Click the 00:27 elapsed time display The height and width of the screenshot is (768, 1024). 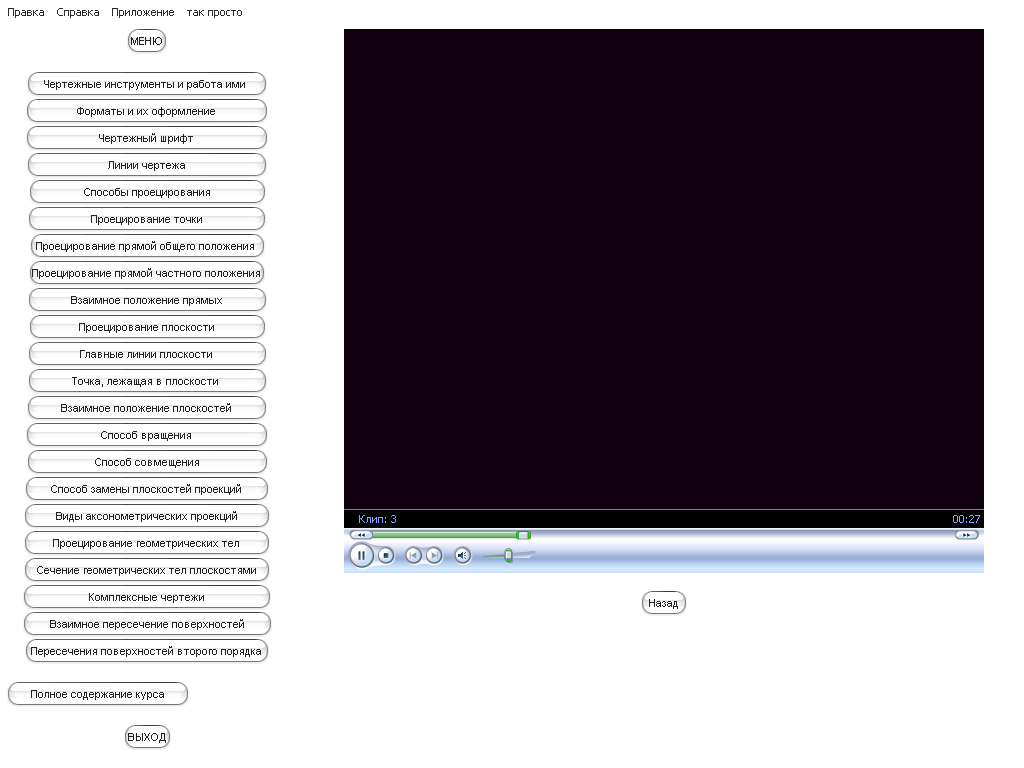coord(966,519)
